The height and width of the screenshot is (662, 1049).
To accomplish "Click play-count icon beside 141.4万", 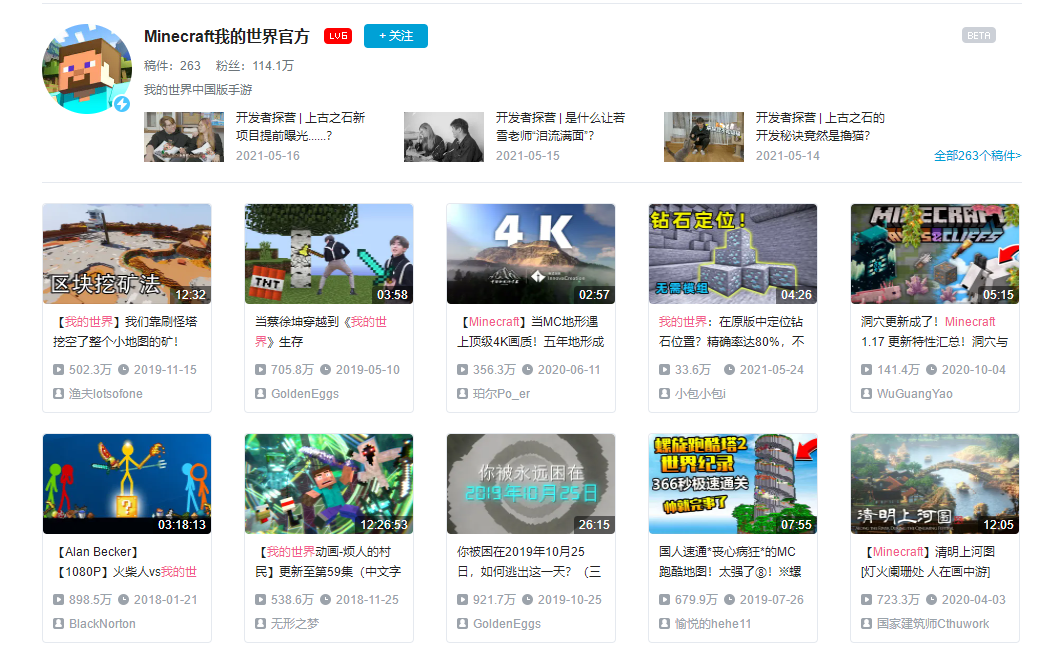I will point(867,369).
